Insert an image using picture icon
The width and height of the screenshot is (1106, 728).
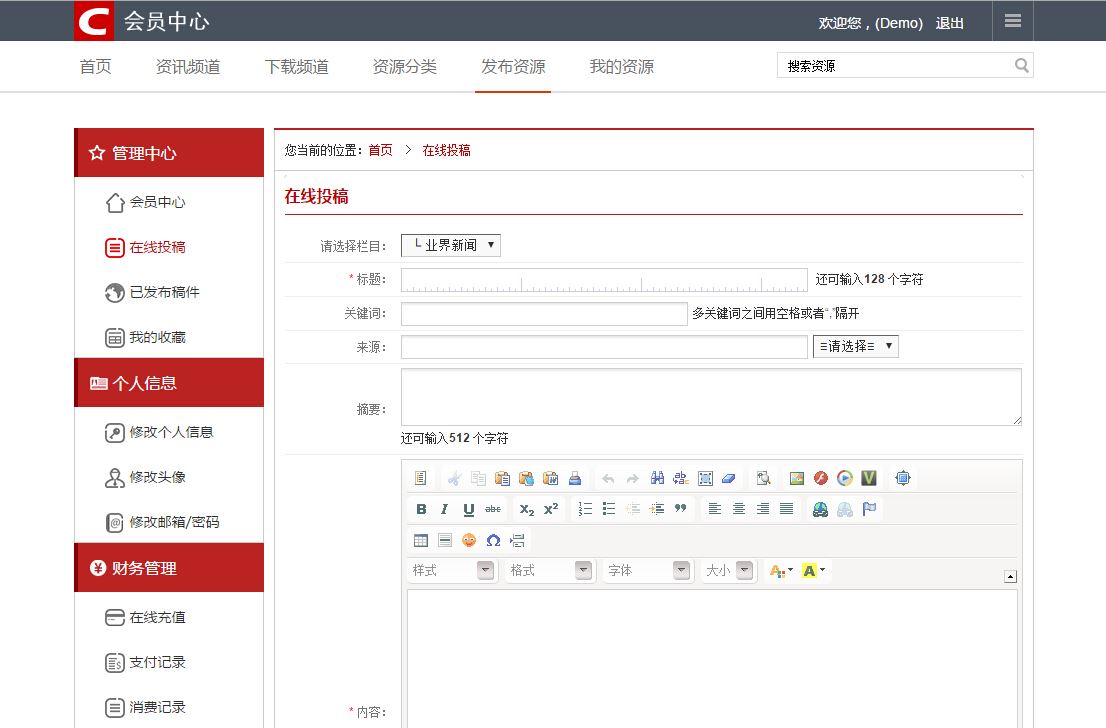point(796,478)
